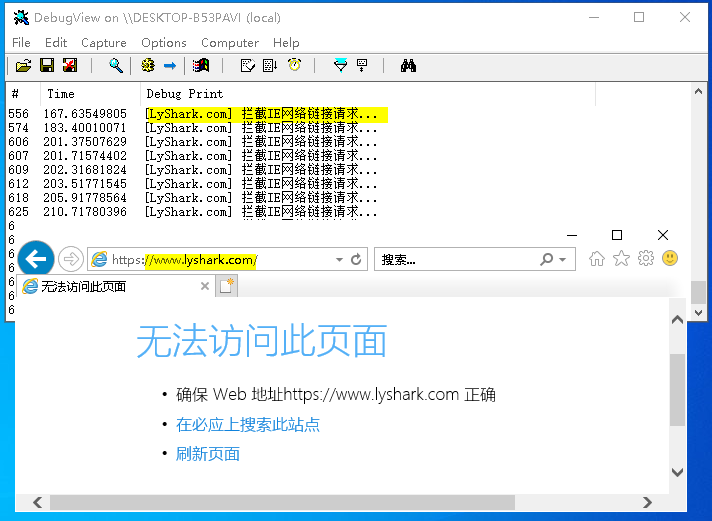
Task: Click the 刷新页面 link
Action: tap(208, 454)
